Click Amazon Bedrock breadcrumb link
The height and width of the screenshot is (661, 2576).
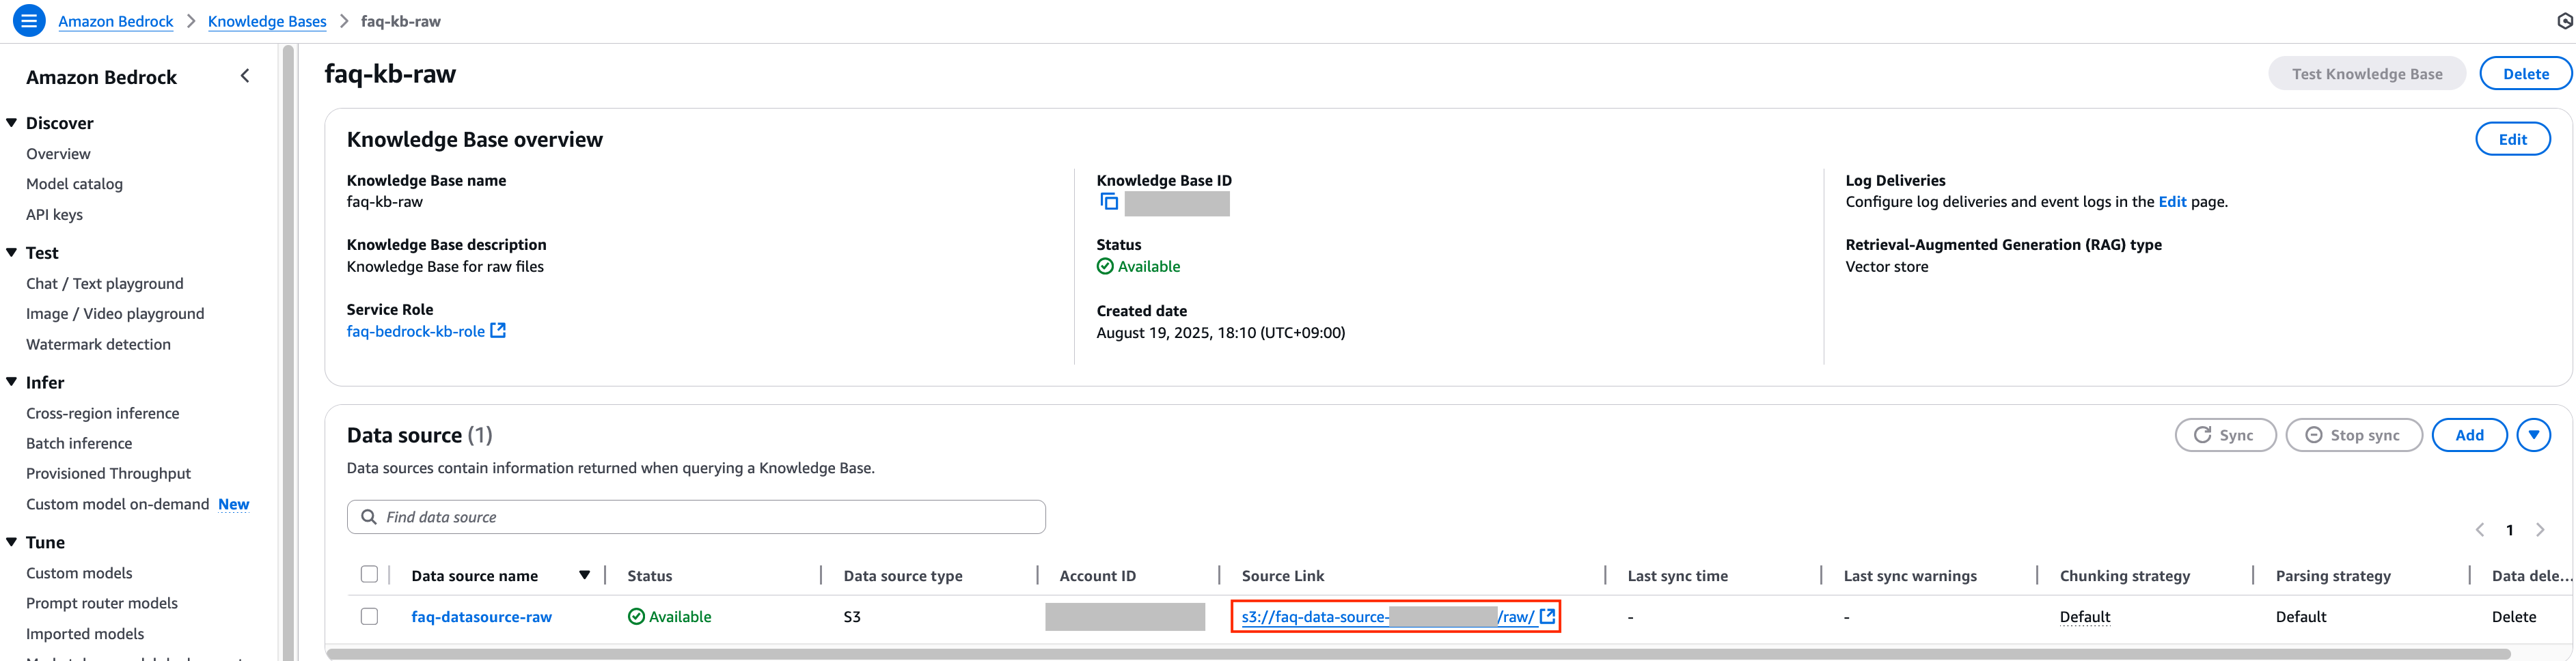click(x=116, y=21)
